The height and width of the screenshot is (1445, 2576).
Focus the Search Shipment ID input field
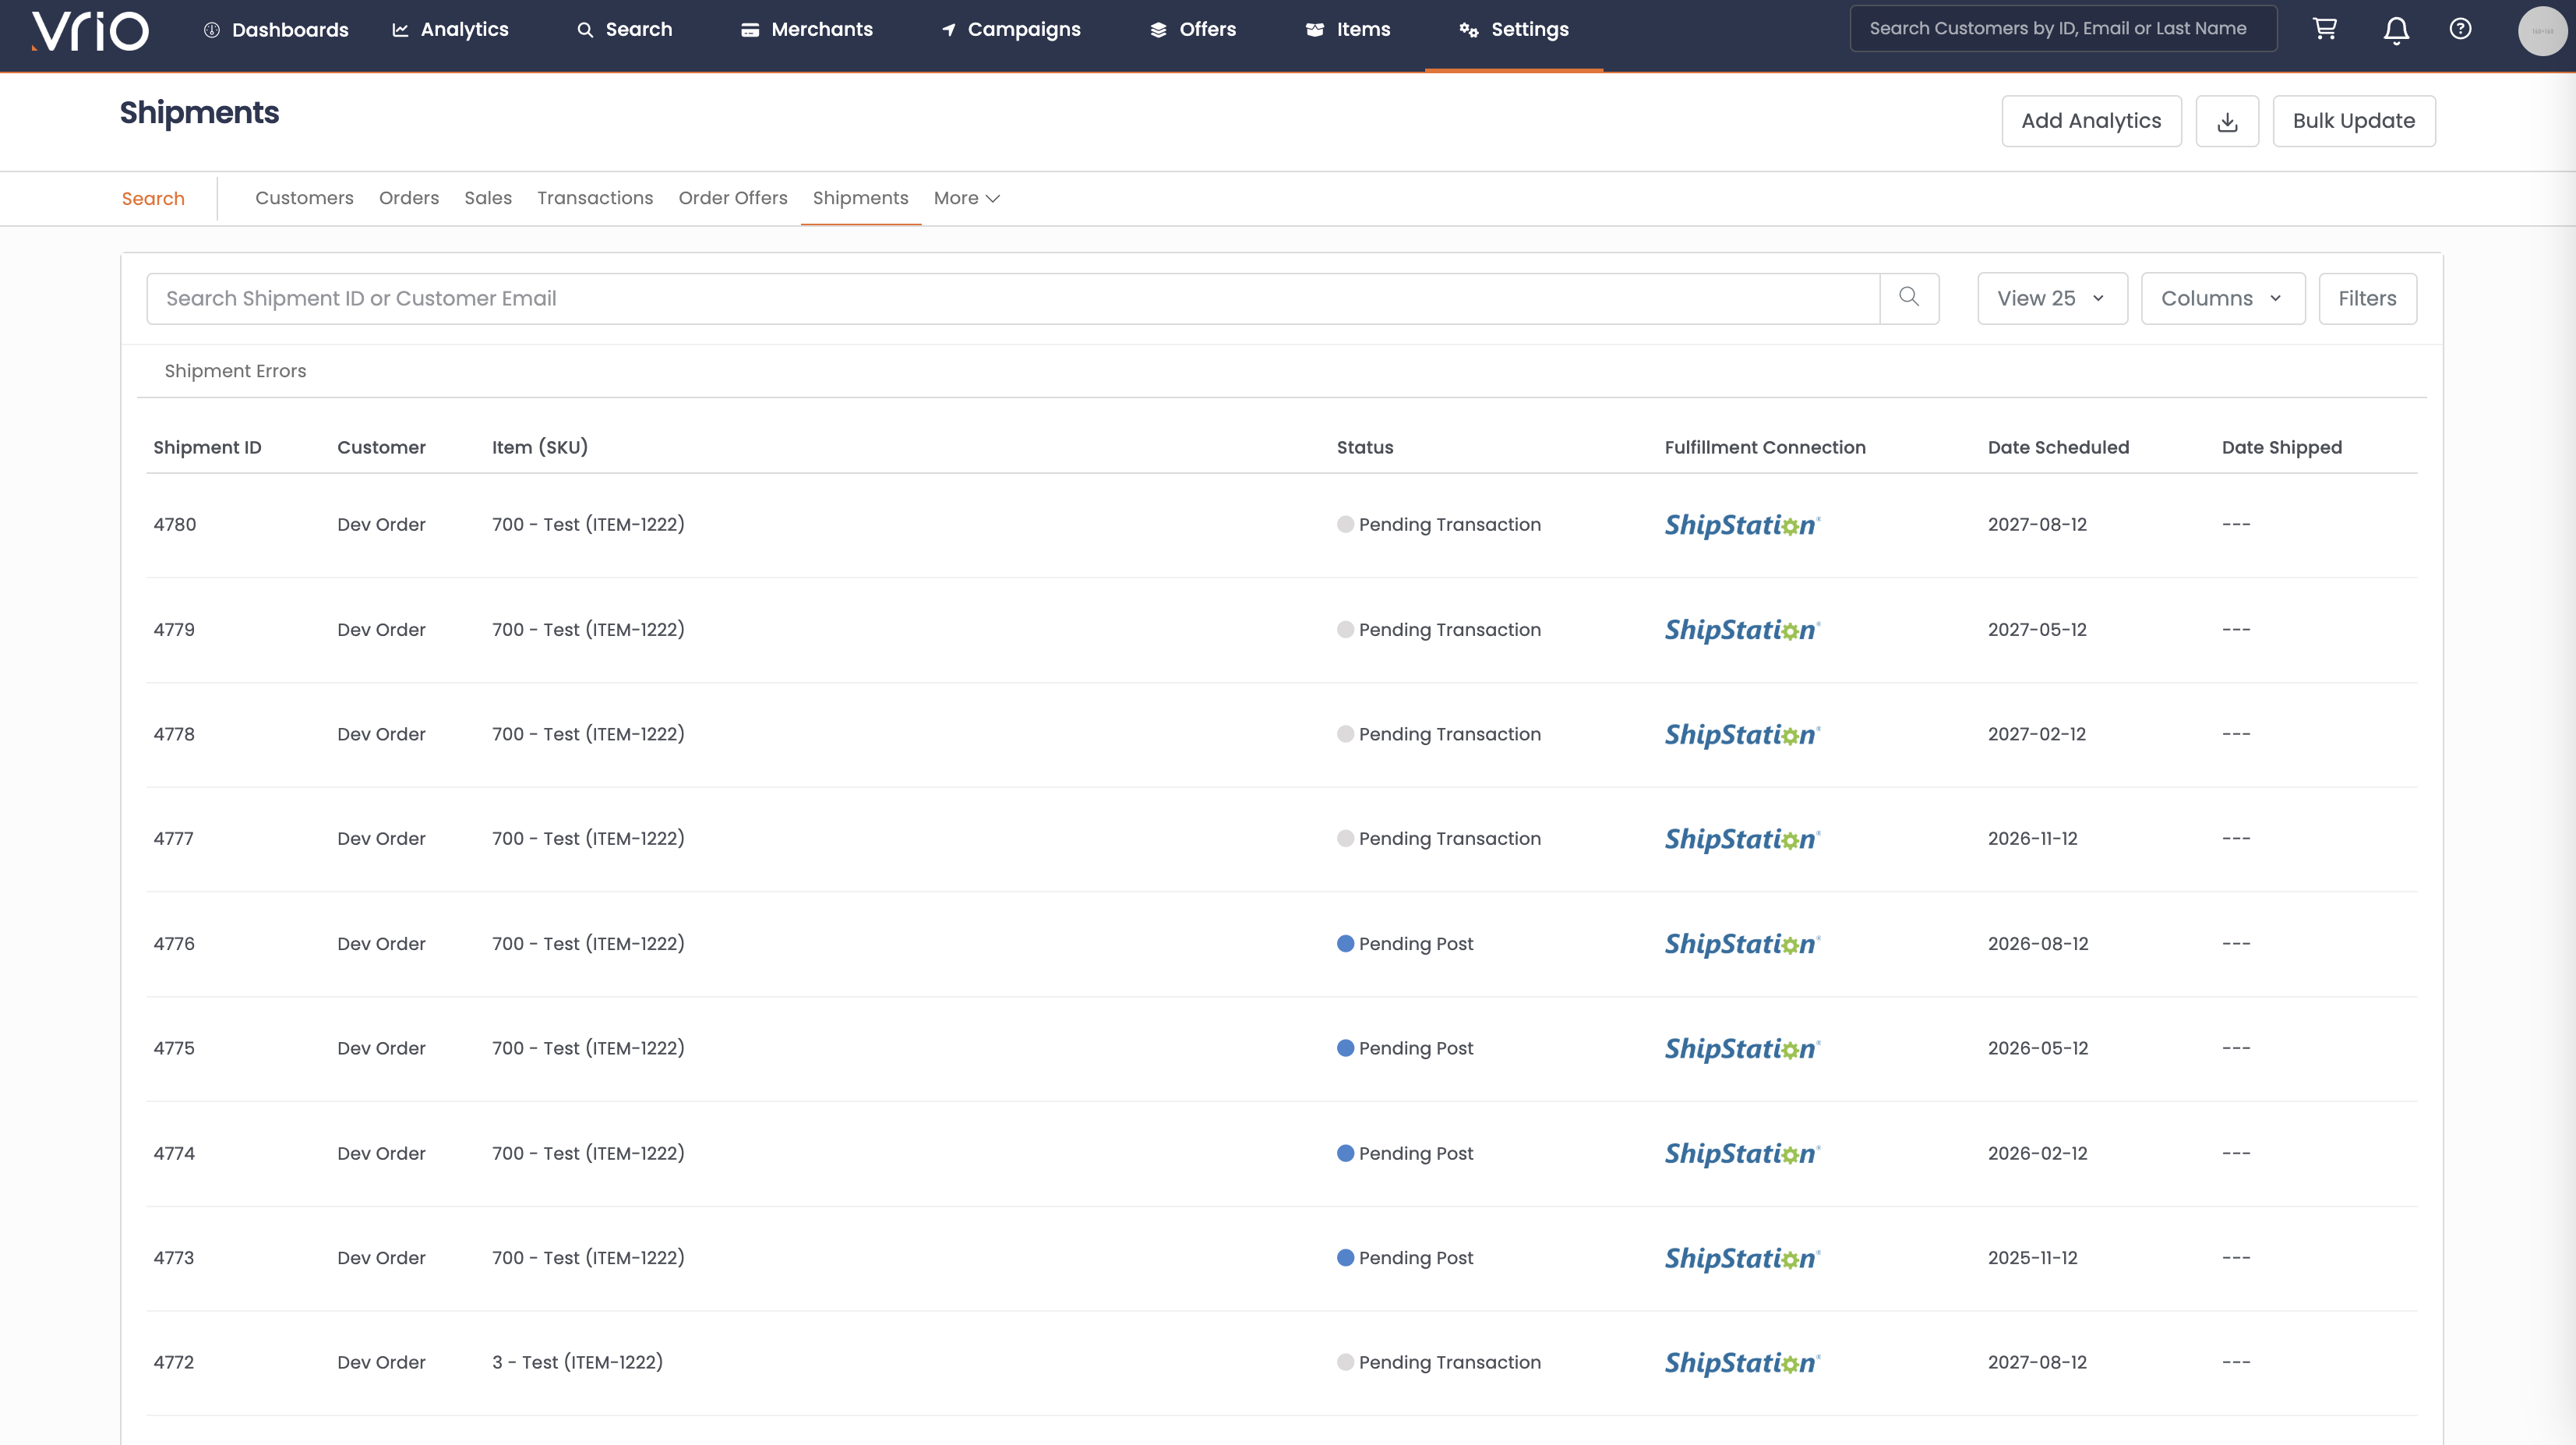[1012, 298]
